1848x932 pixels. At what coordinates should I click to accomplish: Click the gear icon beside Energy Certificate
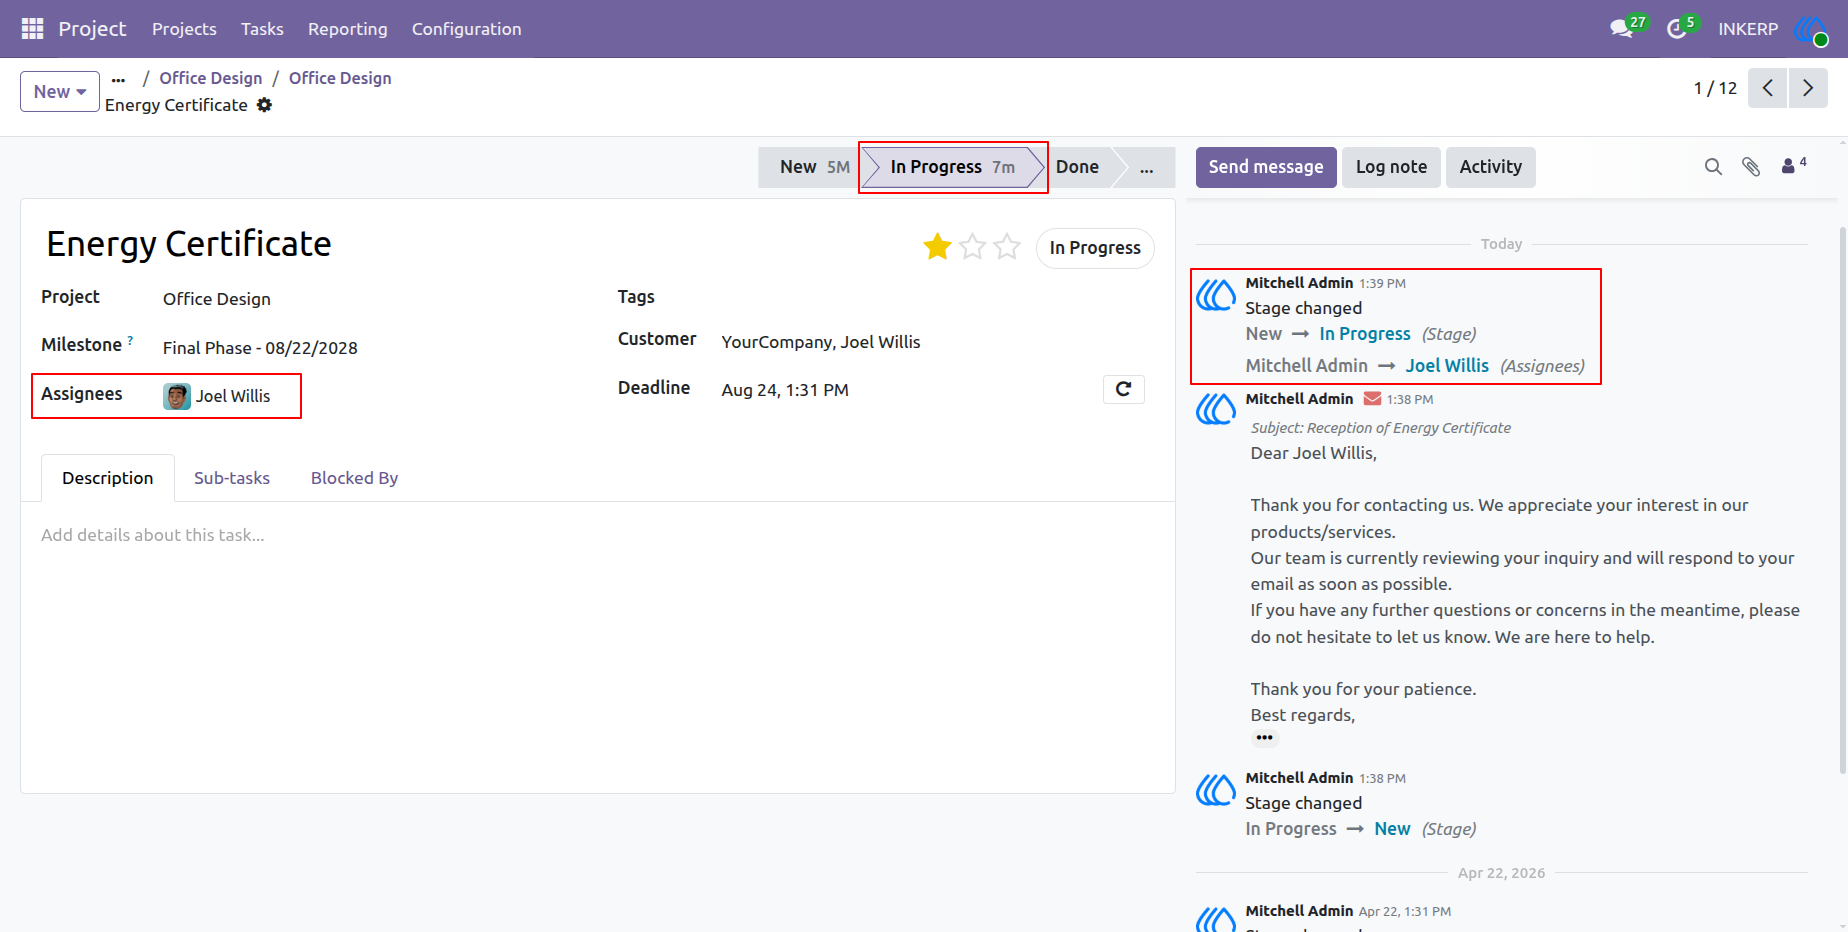coord(264,105)
